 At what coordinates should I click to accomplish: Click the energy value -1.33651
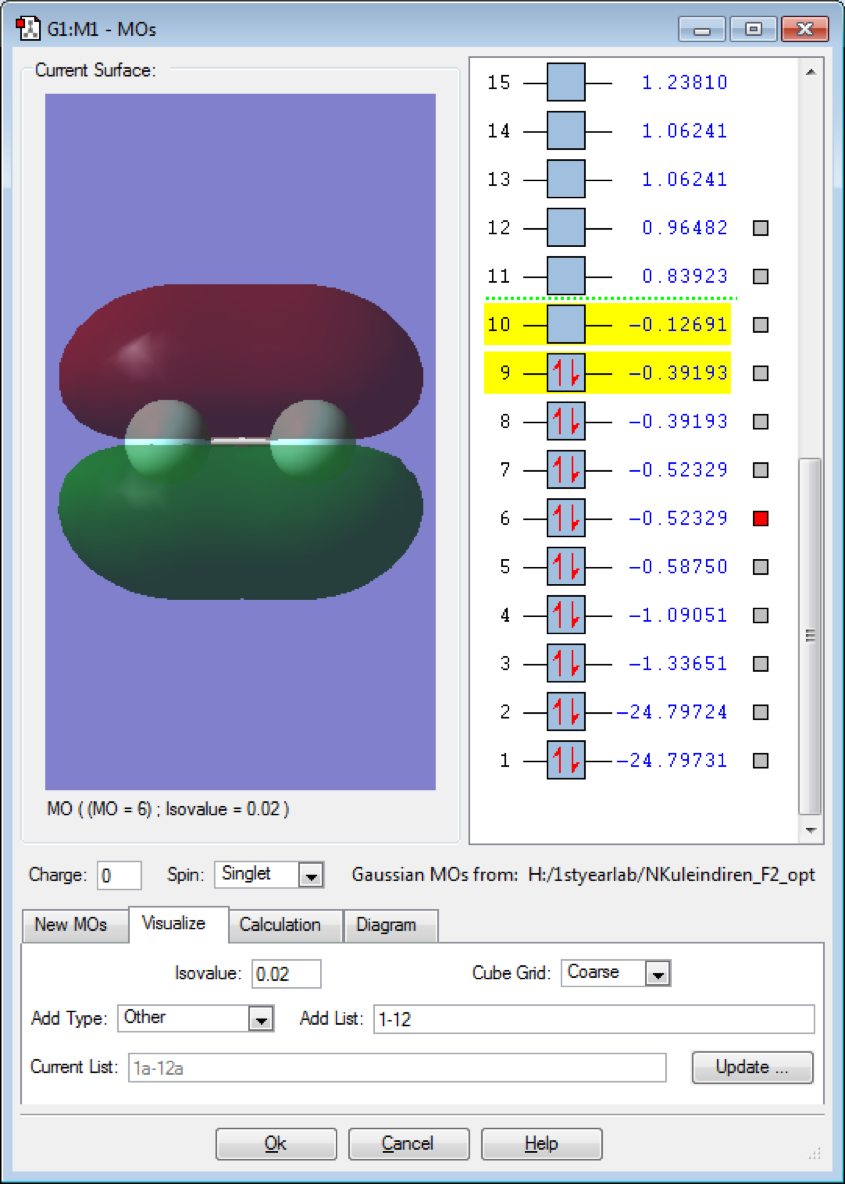pyautogui.click(x=677, y=663)
